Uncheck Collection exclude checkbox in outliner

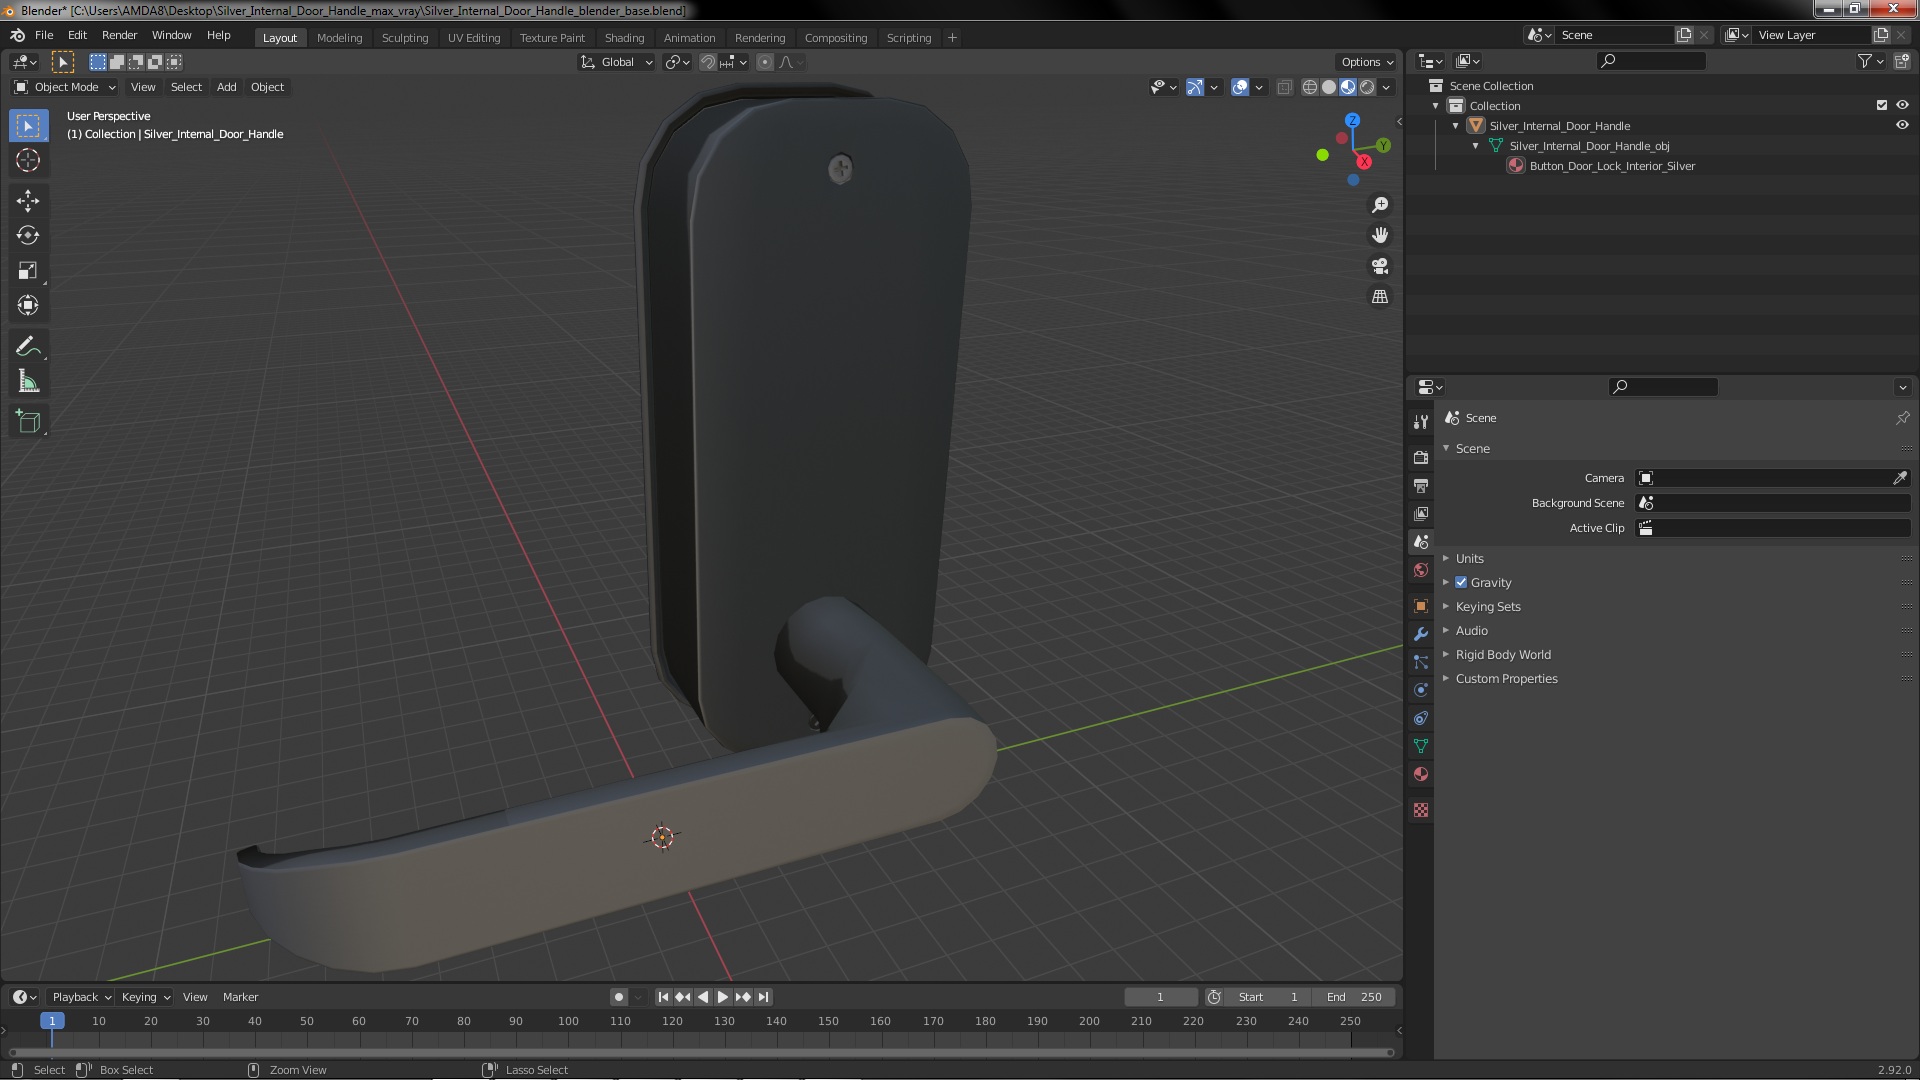click(1881, 105)
